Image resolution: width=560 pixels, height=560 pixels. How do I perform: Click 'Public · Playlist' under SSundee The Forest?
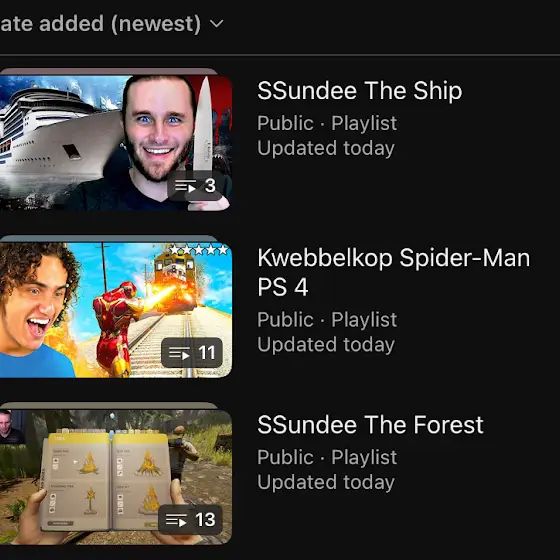[x=327, y=458]
